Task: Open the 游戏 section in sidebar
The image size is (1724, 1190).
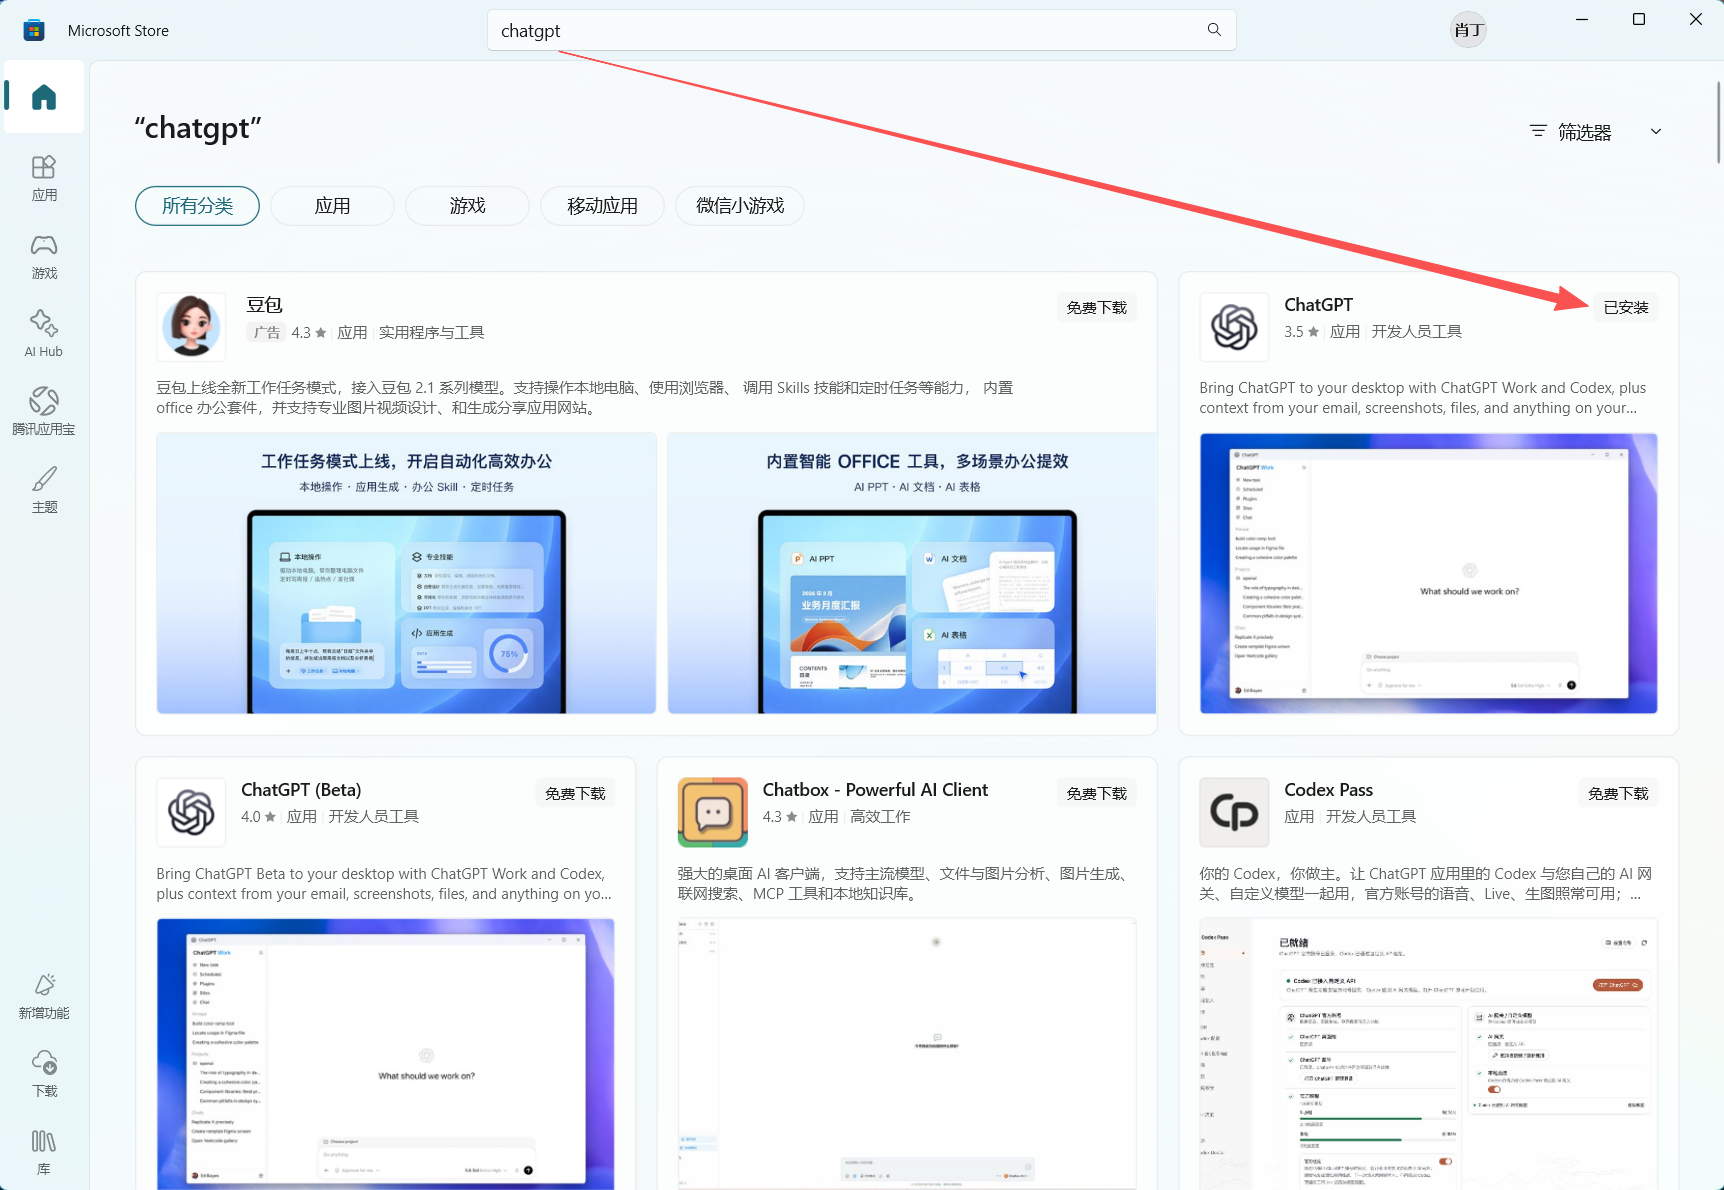Action: (44, 256)
